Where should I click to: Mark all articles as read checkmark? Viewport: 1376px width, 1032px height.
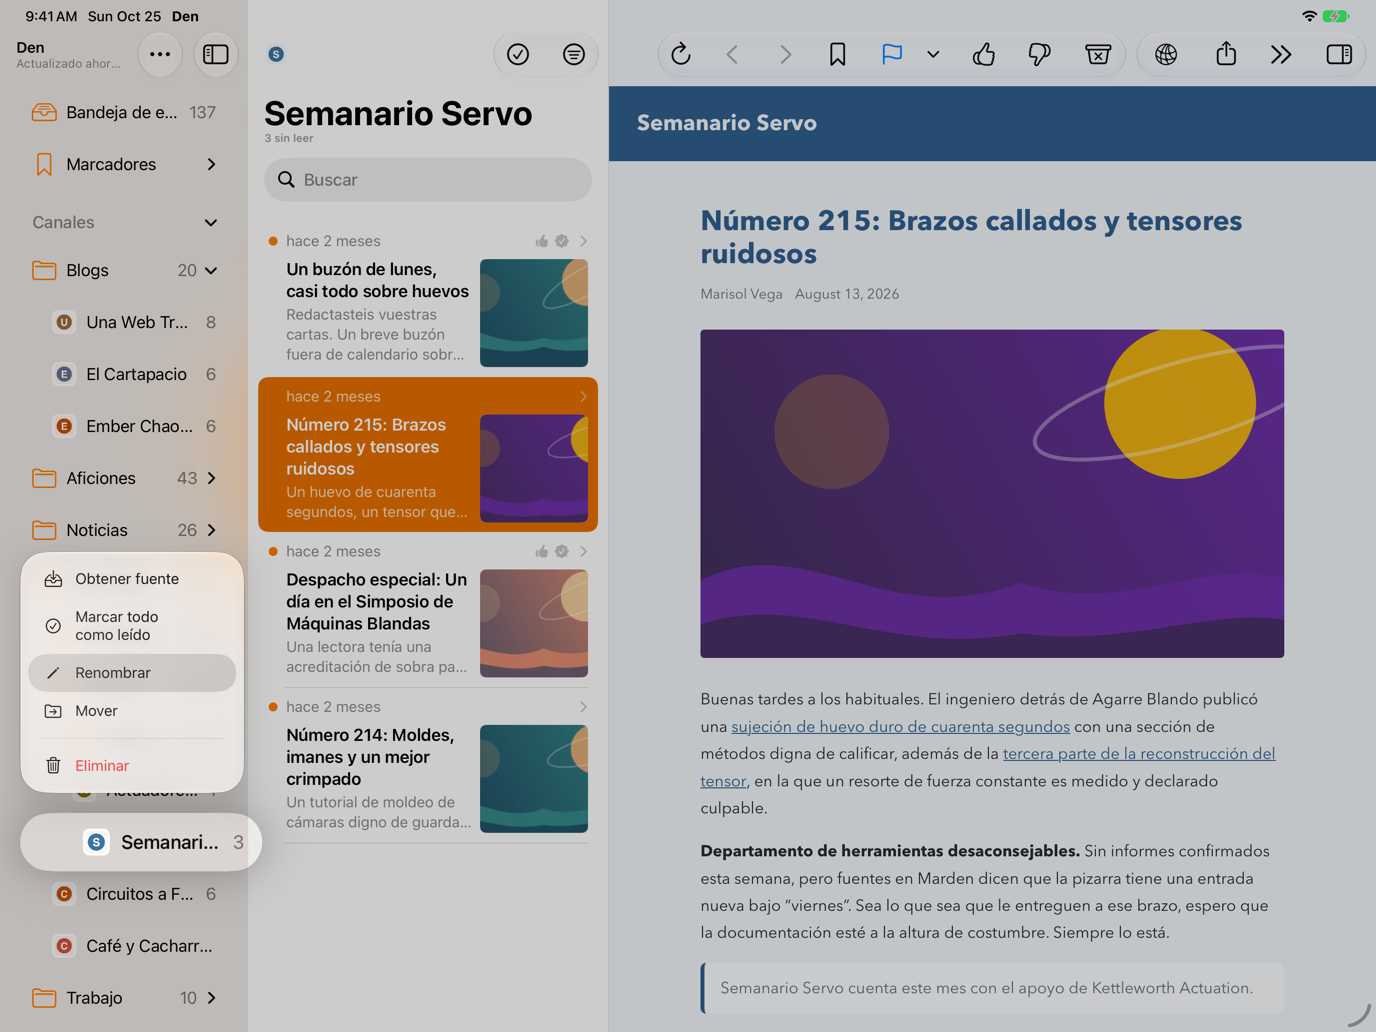click(518, 55)
